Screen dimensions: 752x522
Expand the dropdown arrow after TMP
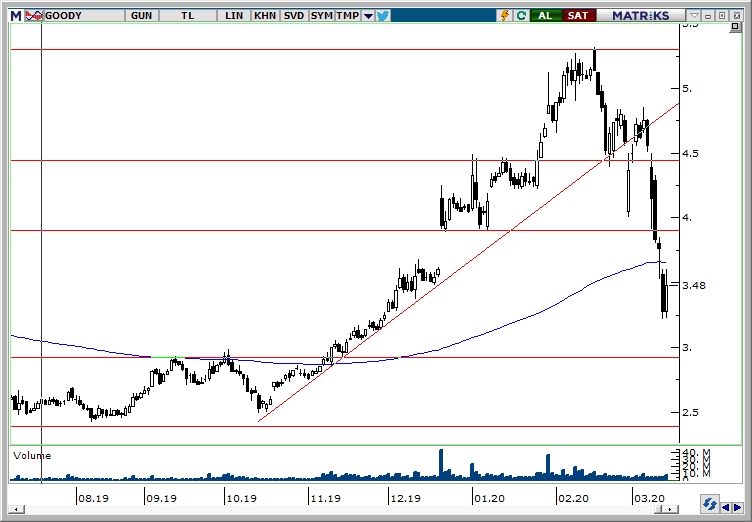368,16
